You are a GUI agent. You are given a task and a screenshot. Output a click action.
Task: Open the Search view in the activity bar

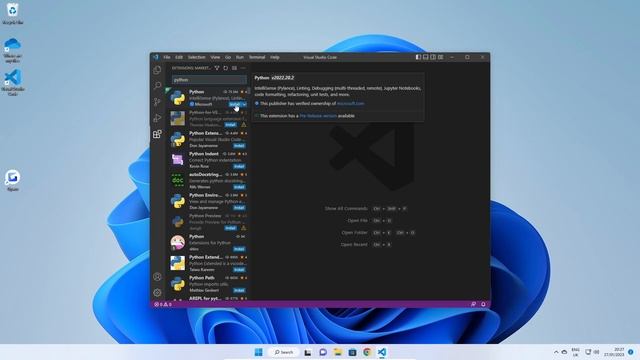pos(157,86)
